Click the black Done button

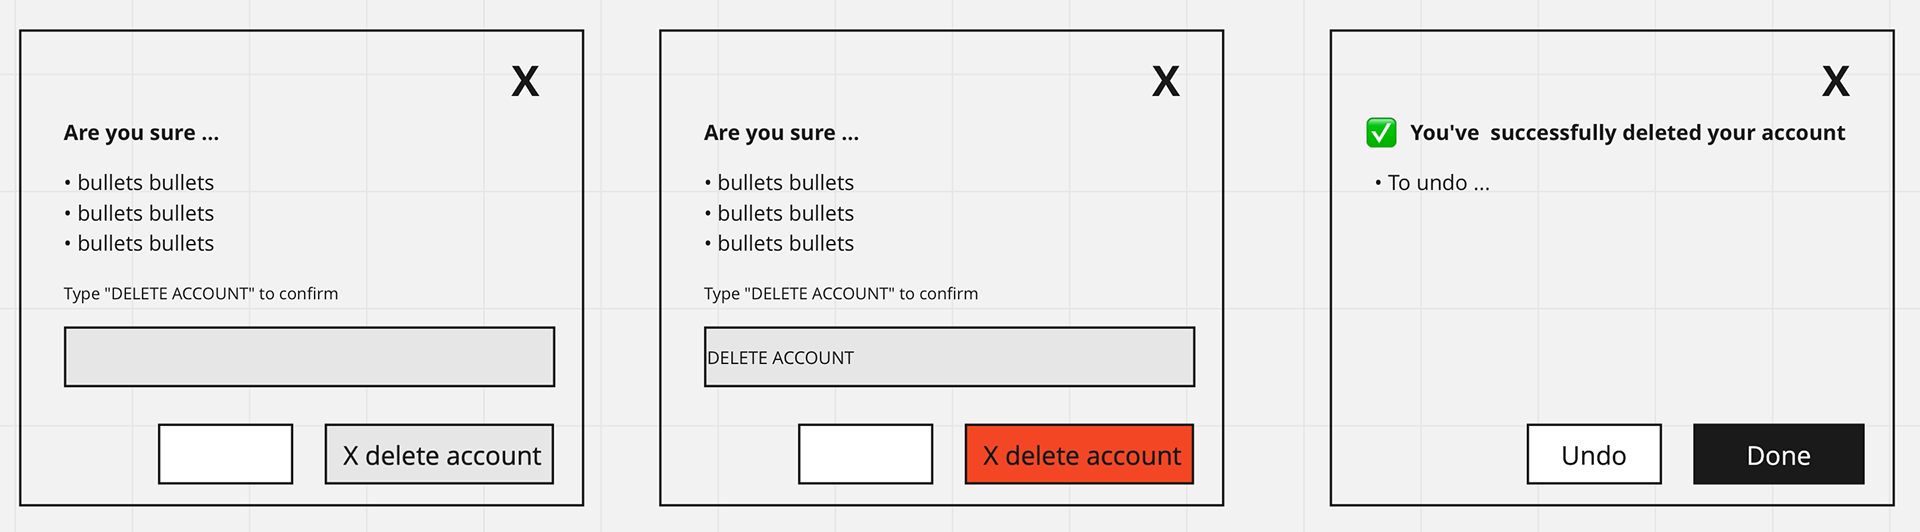1779,454
